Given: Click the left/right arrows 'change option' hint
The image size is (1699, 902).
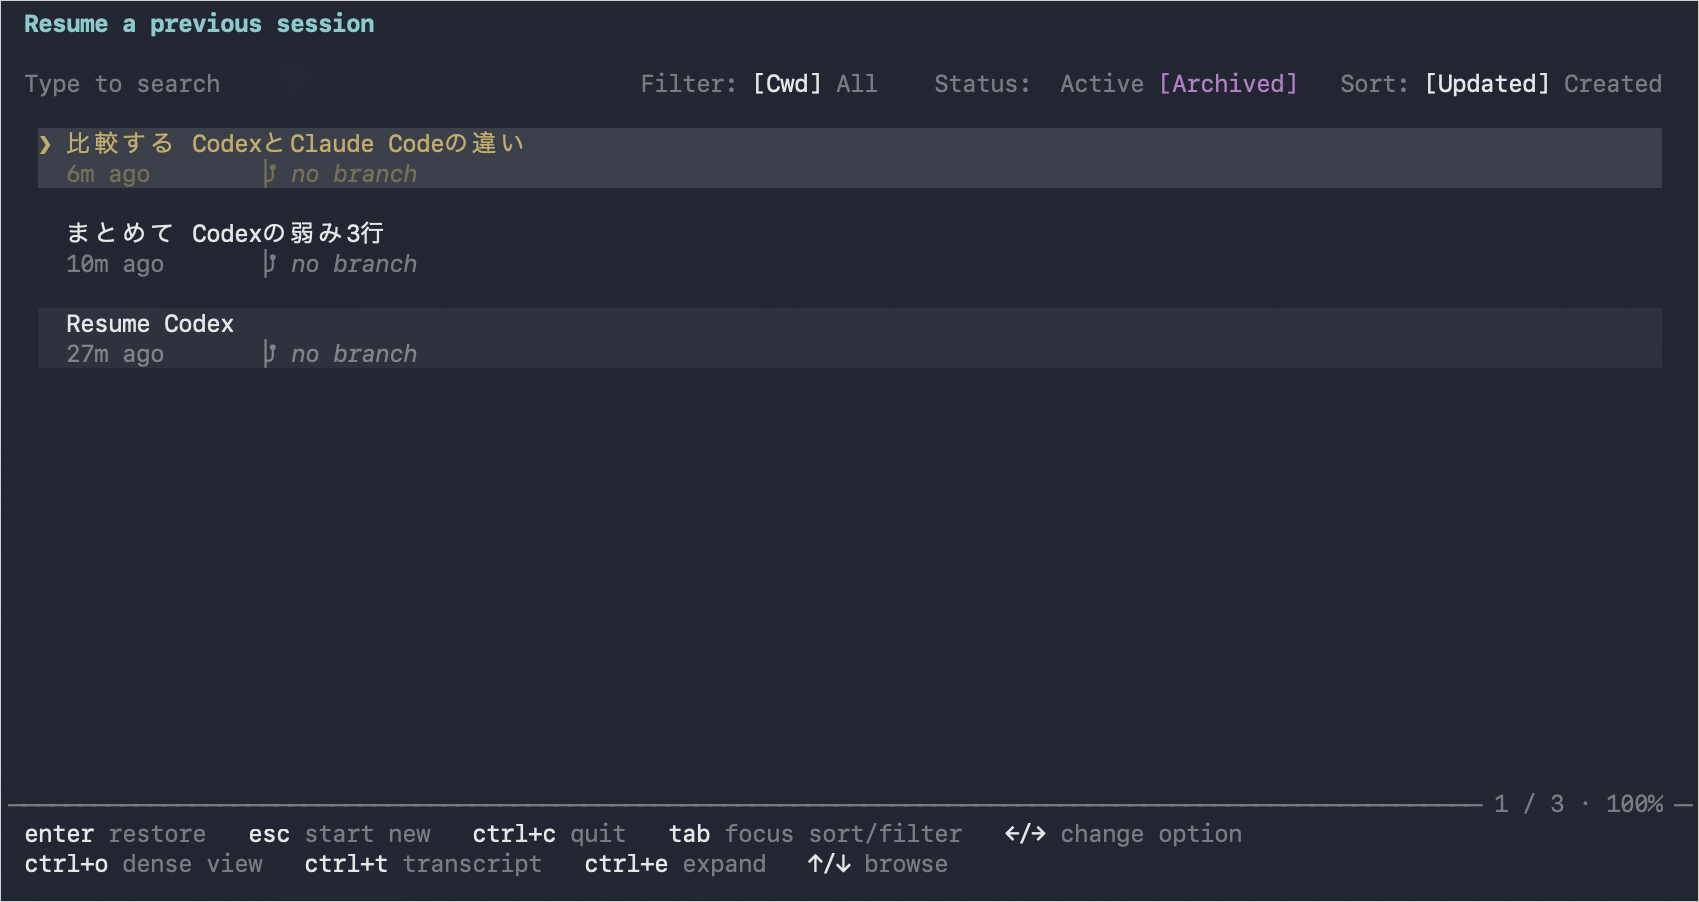Looking at the screenshot, I should click(1123, 834).
